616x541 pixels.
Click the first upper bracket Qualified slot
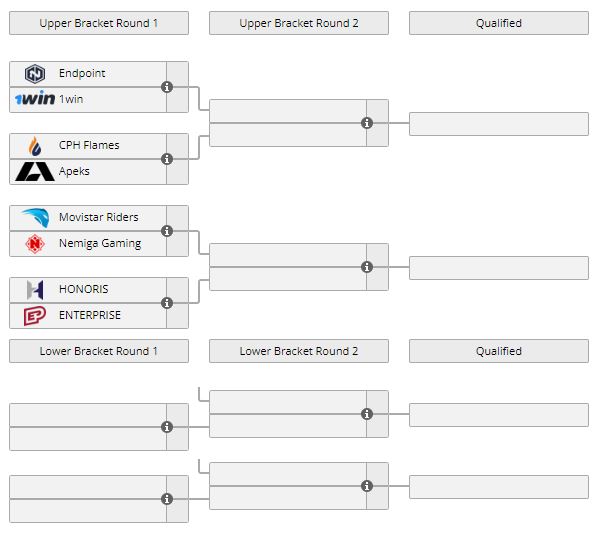click(498, 124)
